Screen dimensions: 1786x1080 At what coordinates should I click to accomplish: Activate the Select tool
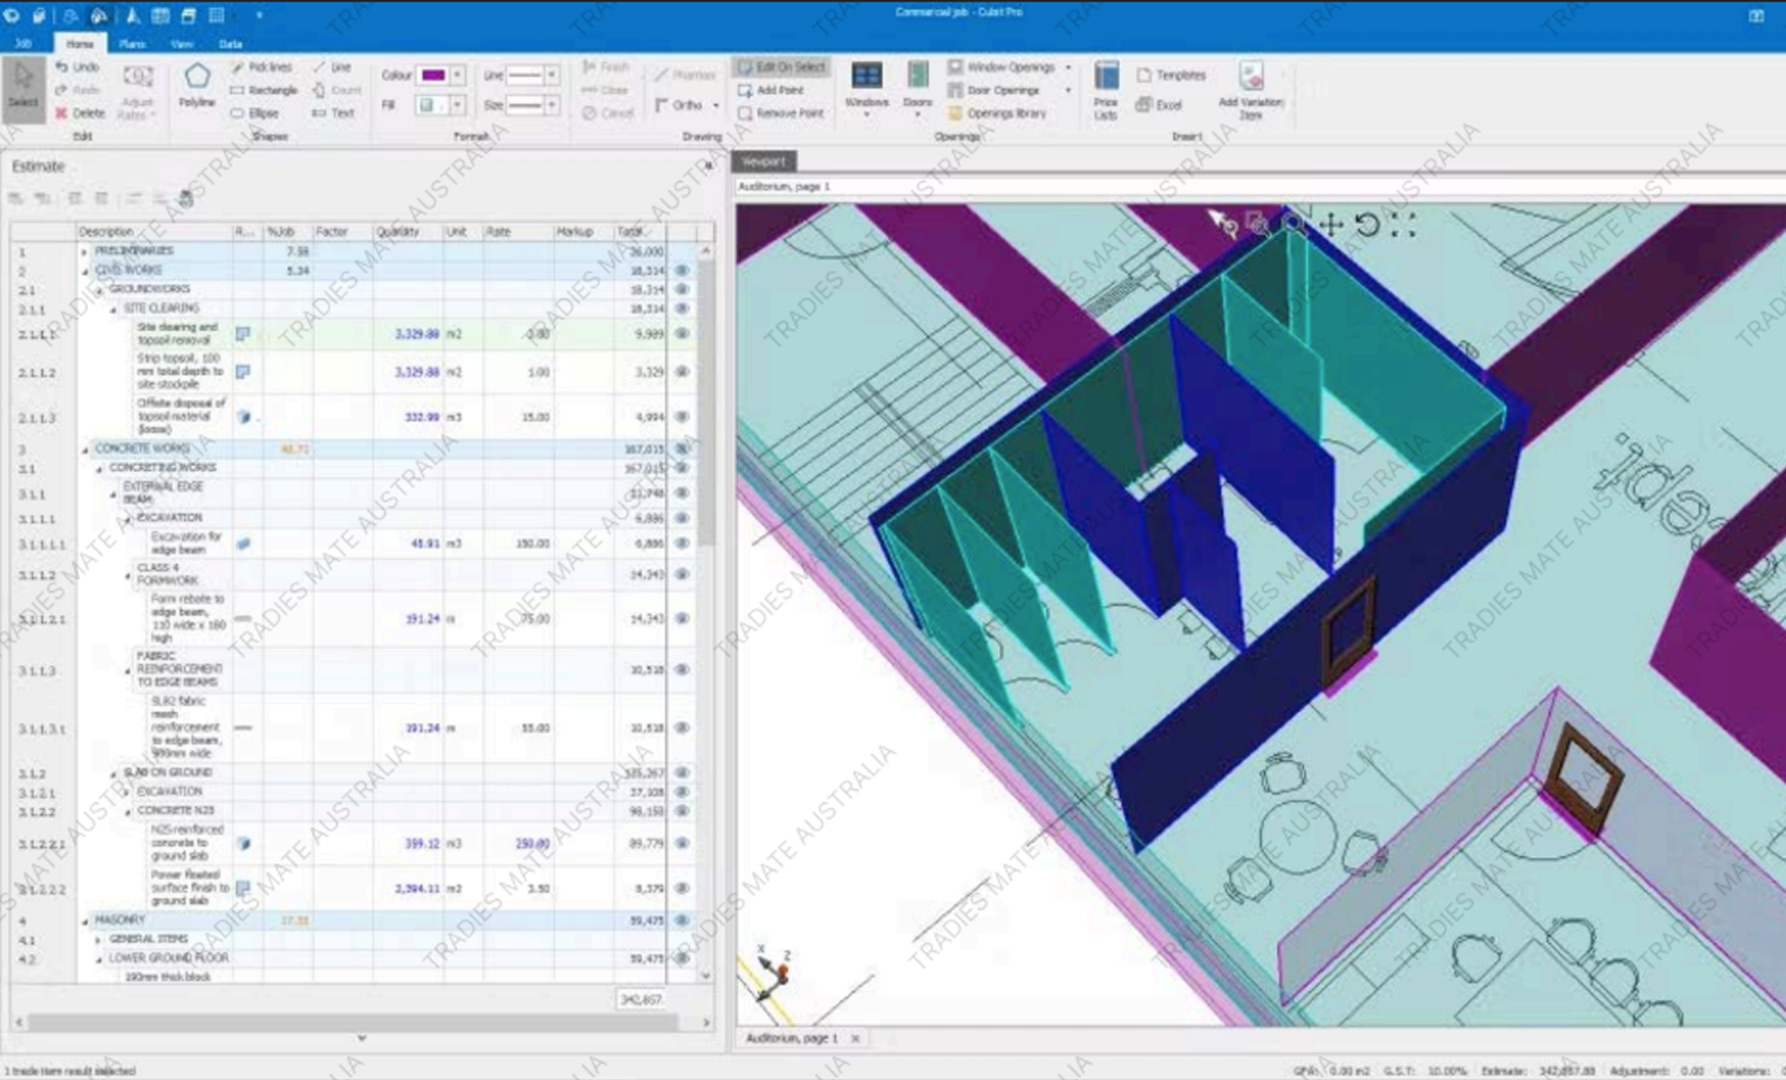23,88
